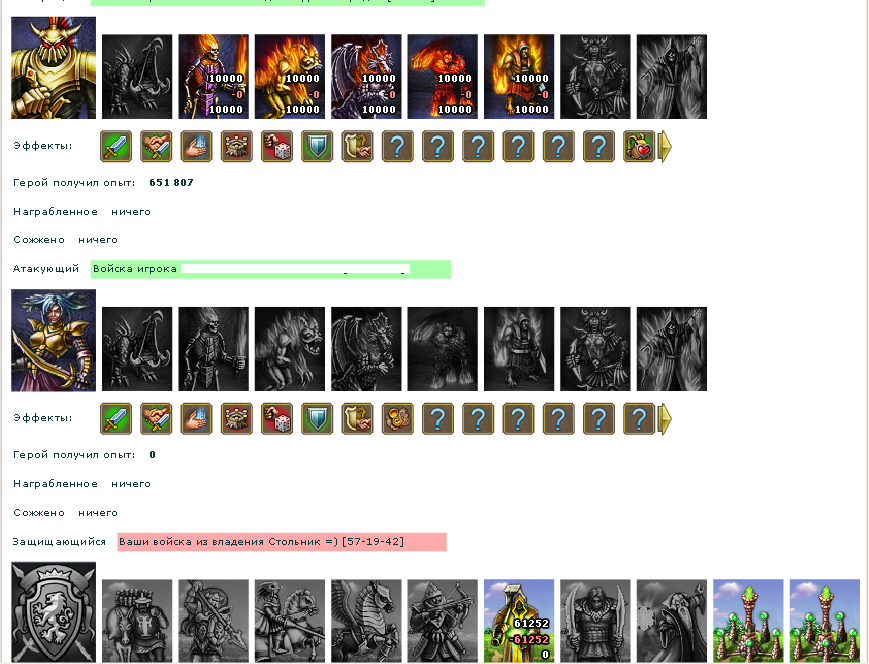
Task: Click the gold coins effect icon
Action: click(397, 418)
